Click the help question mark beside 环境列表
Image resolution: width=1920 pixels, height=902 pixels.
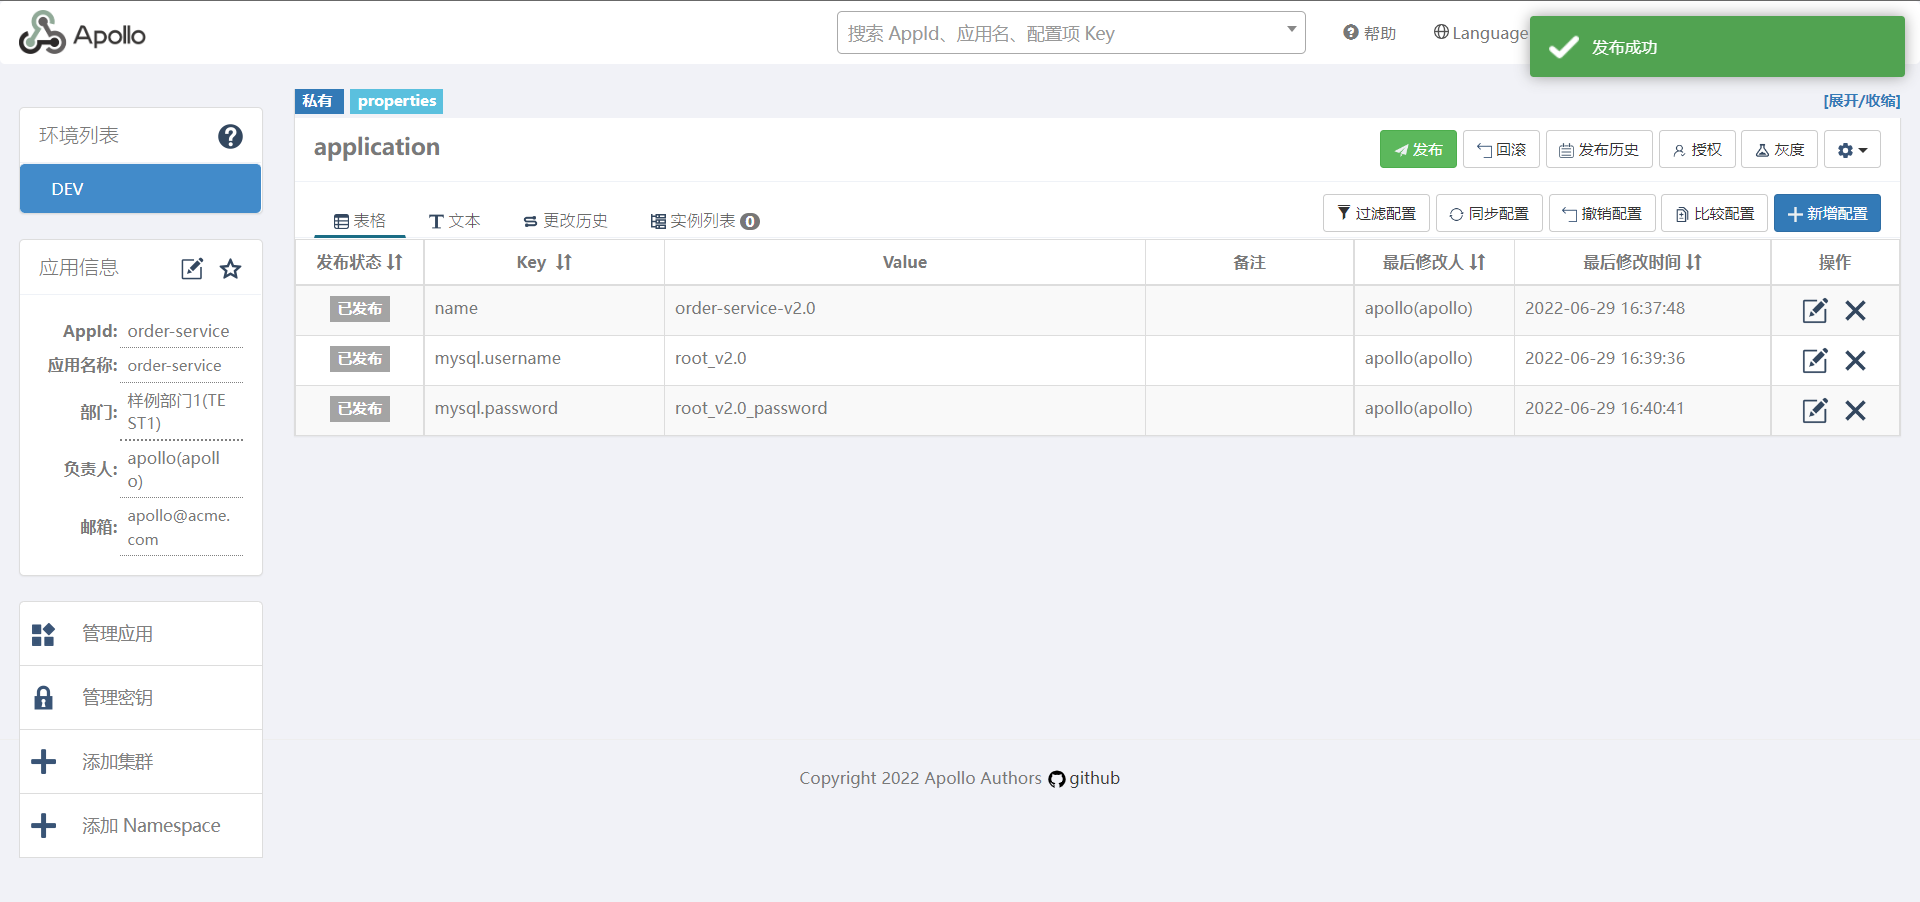point(230,136)
